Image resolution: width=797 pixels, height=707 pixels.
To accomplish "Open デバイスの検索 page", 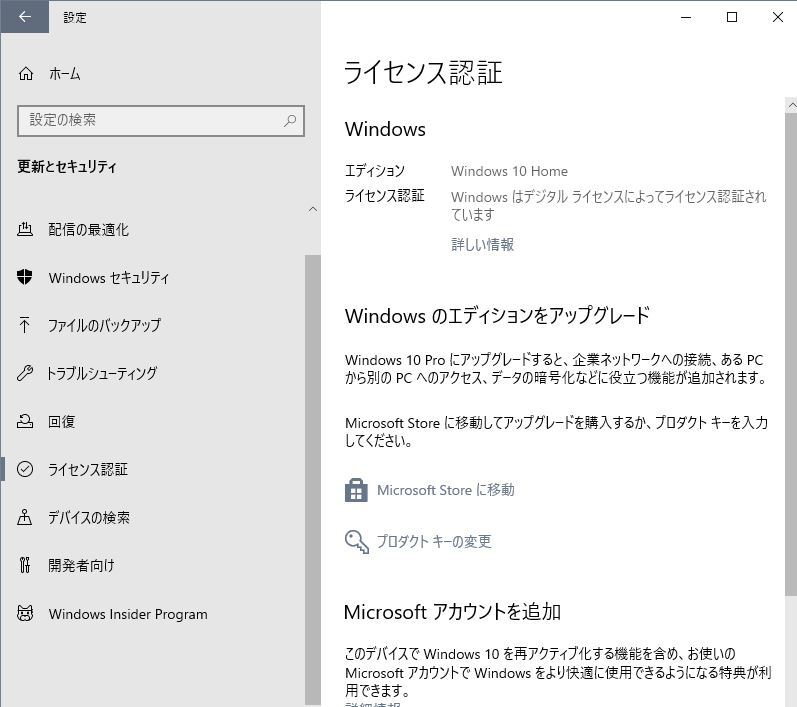I will 89,517.
